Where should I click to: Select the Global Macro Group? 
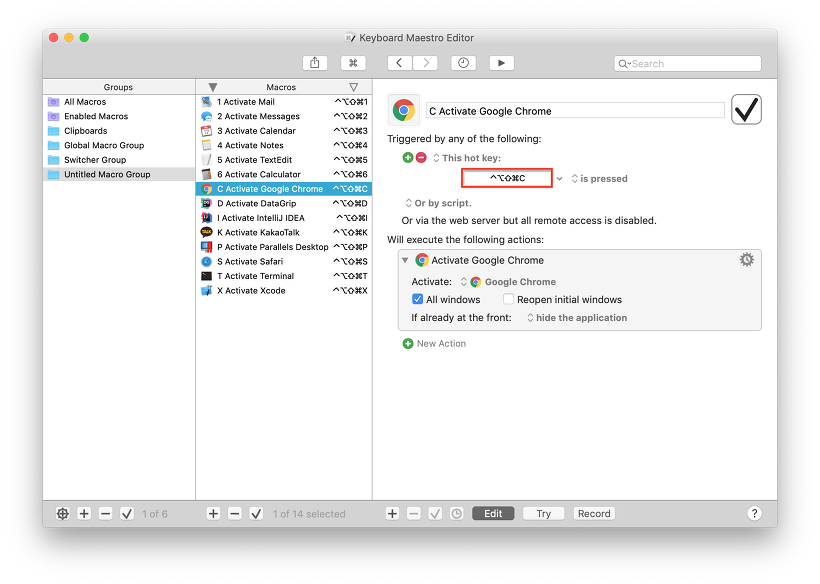point(119,145)
